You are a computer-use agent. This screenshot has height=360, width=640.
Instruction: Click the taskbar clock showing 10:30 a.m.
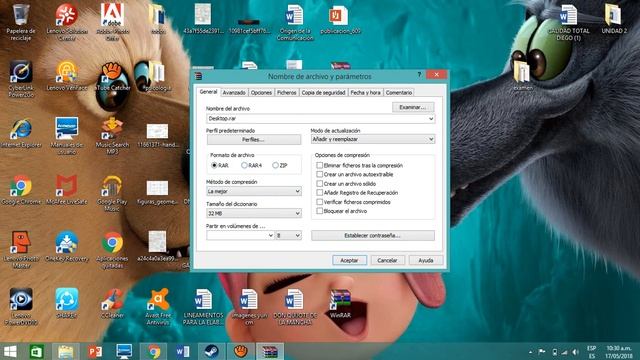619,352
